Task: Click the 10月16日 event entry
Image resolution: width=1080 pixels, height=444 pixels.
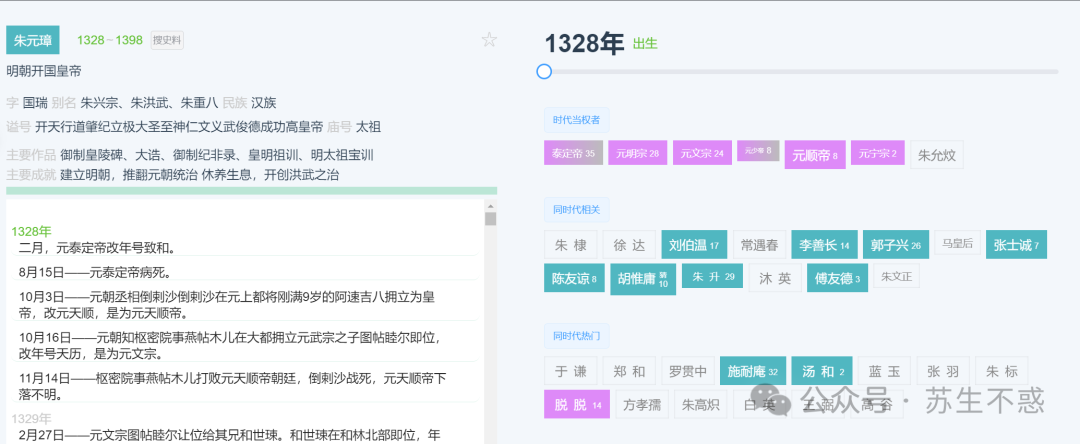Action: pyautogui.click(x=229, y=346)
